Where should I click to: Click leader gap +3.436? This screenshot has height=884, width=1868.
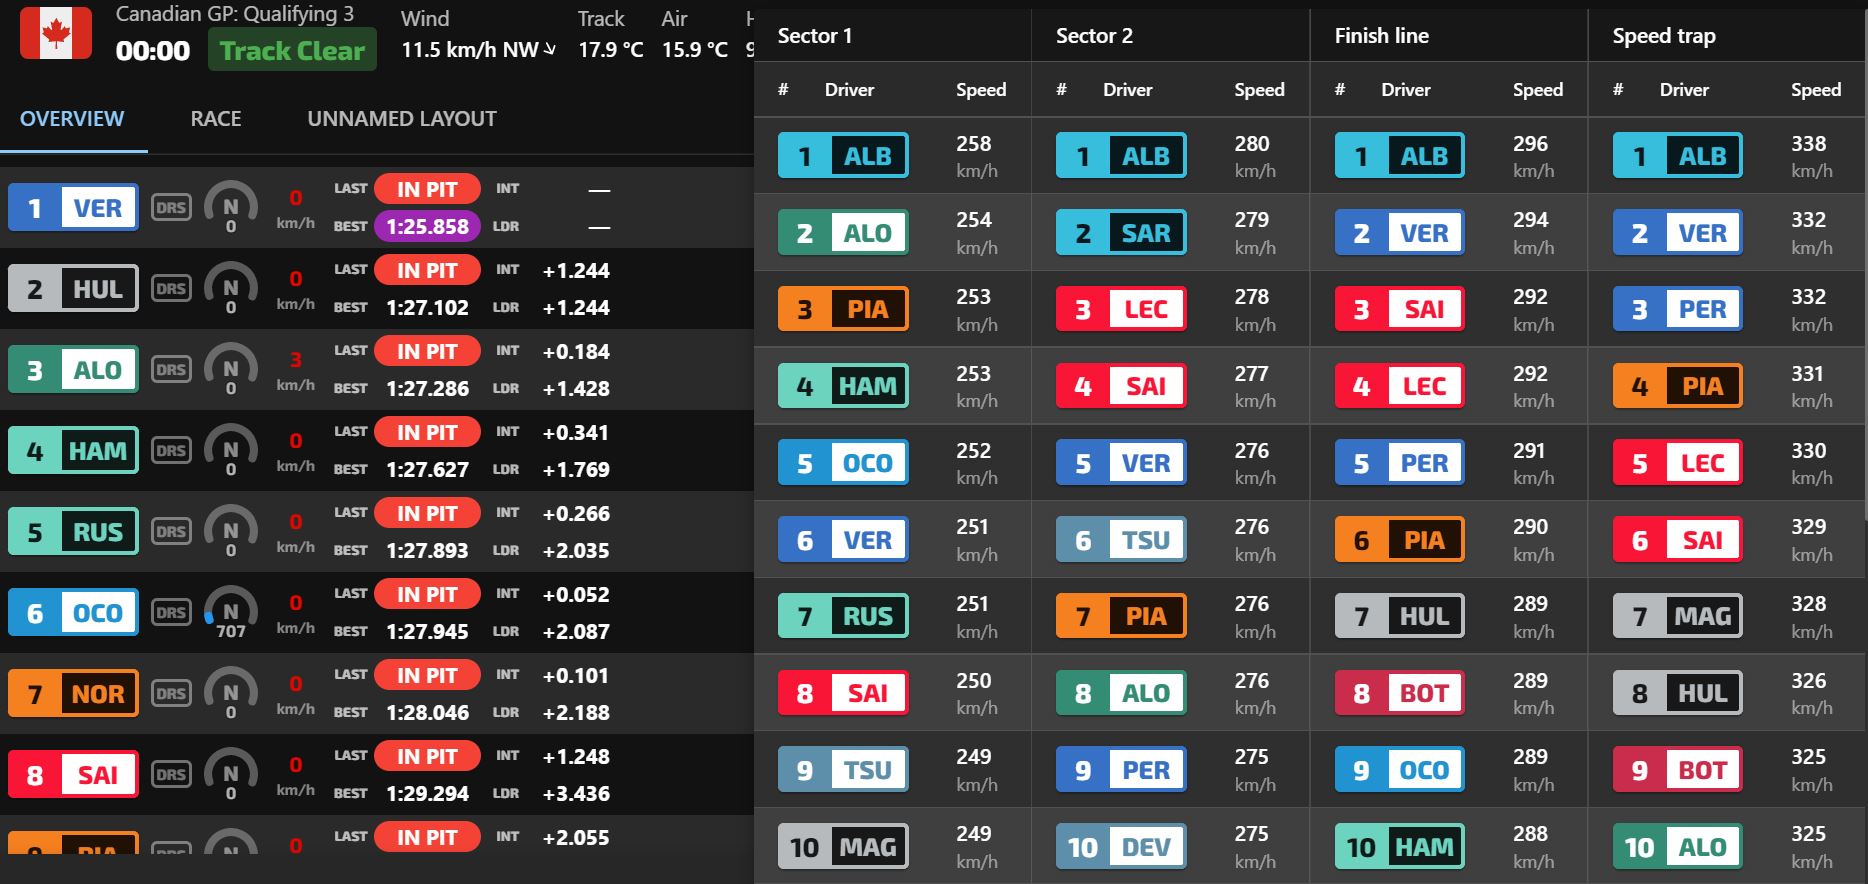click(x=576, y=794)
